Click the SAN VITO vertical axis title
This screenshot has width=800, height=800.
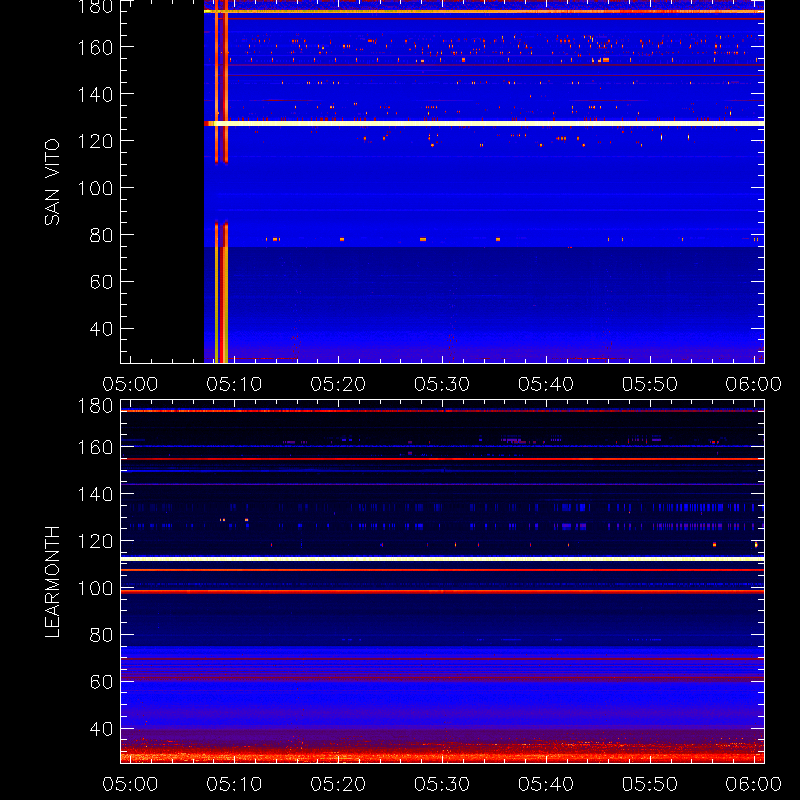[52, 182]
